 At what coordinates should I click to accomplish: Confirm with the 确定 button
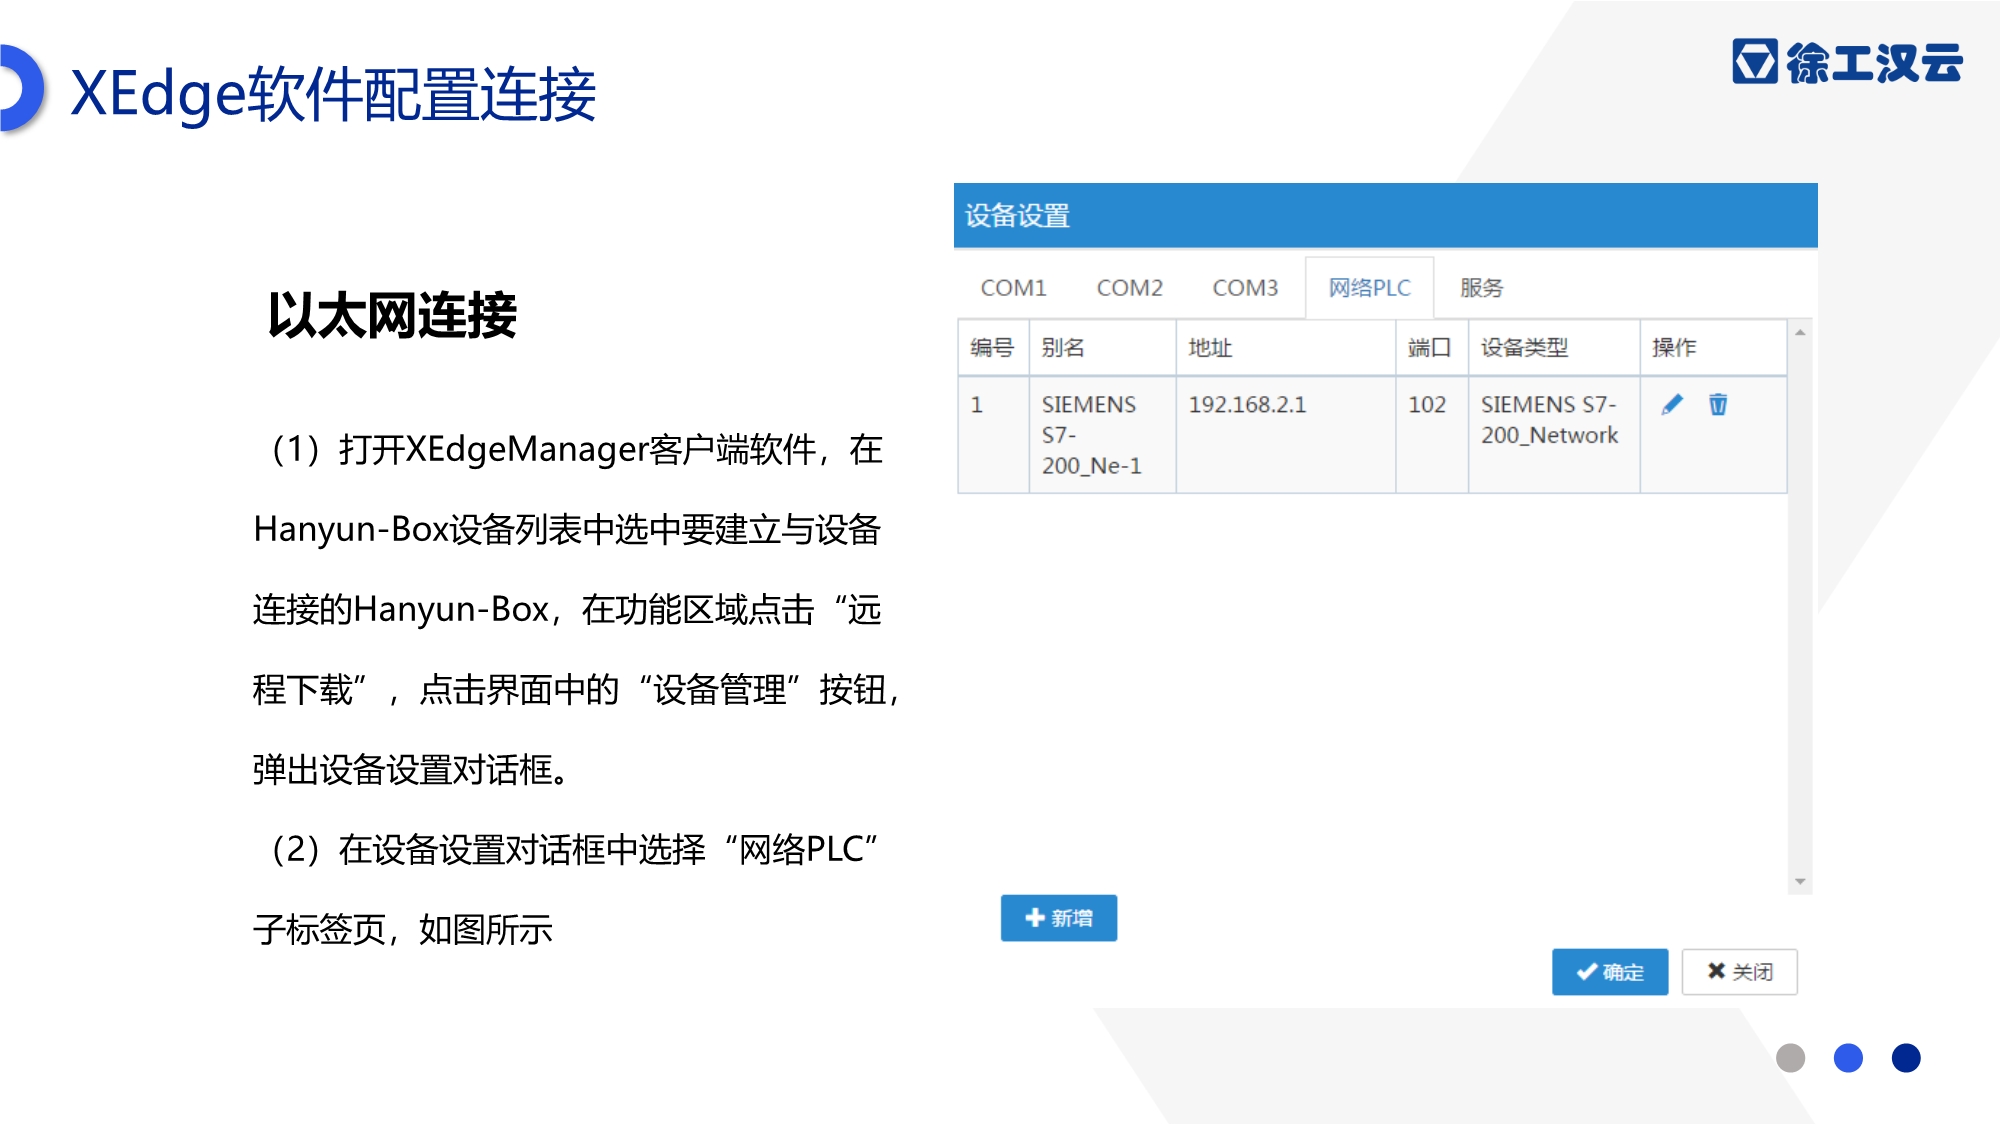pos(1610,972)
